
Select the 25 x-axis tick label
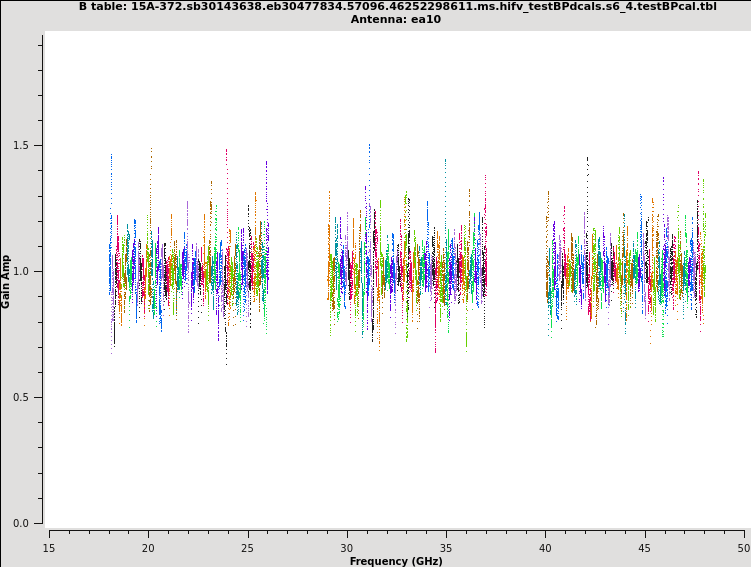247,547
